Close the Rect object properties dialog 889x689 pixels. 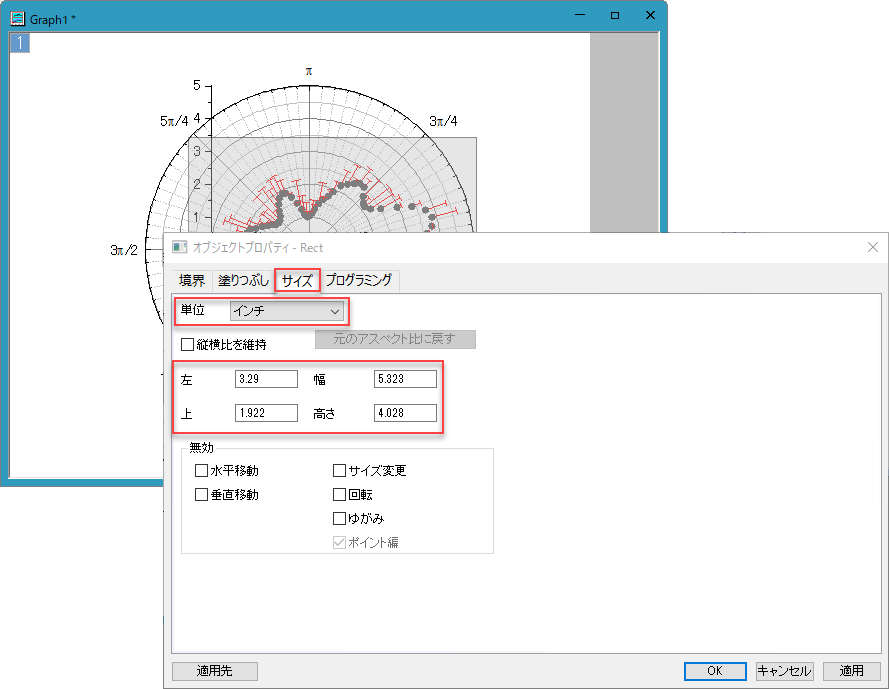coord(873,247)
